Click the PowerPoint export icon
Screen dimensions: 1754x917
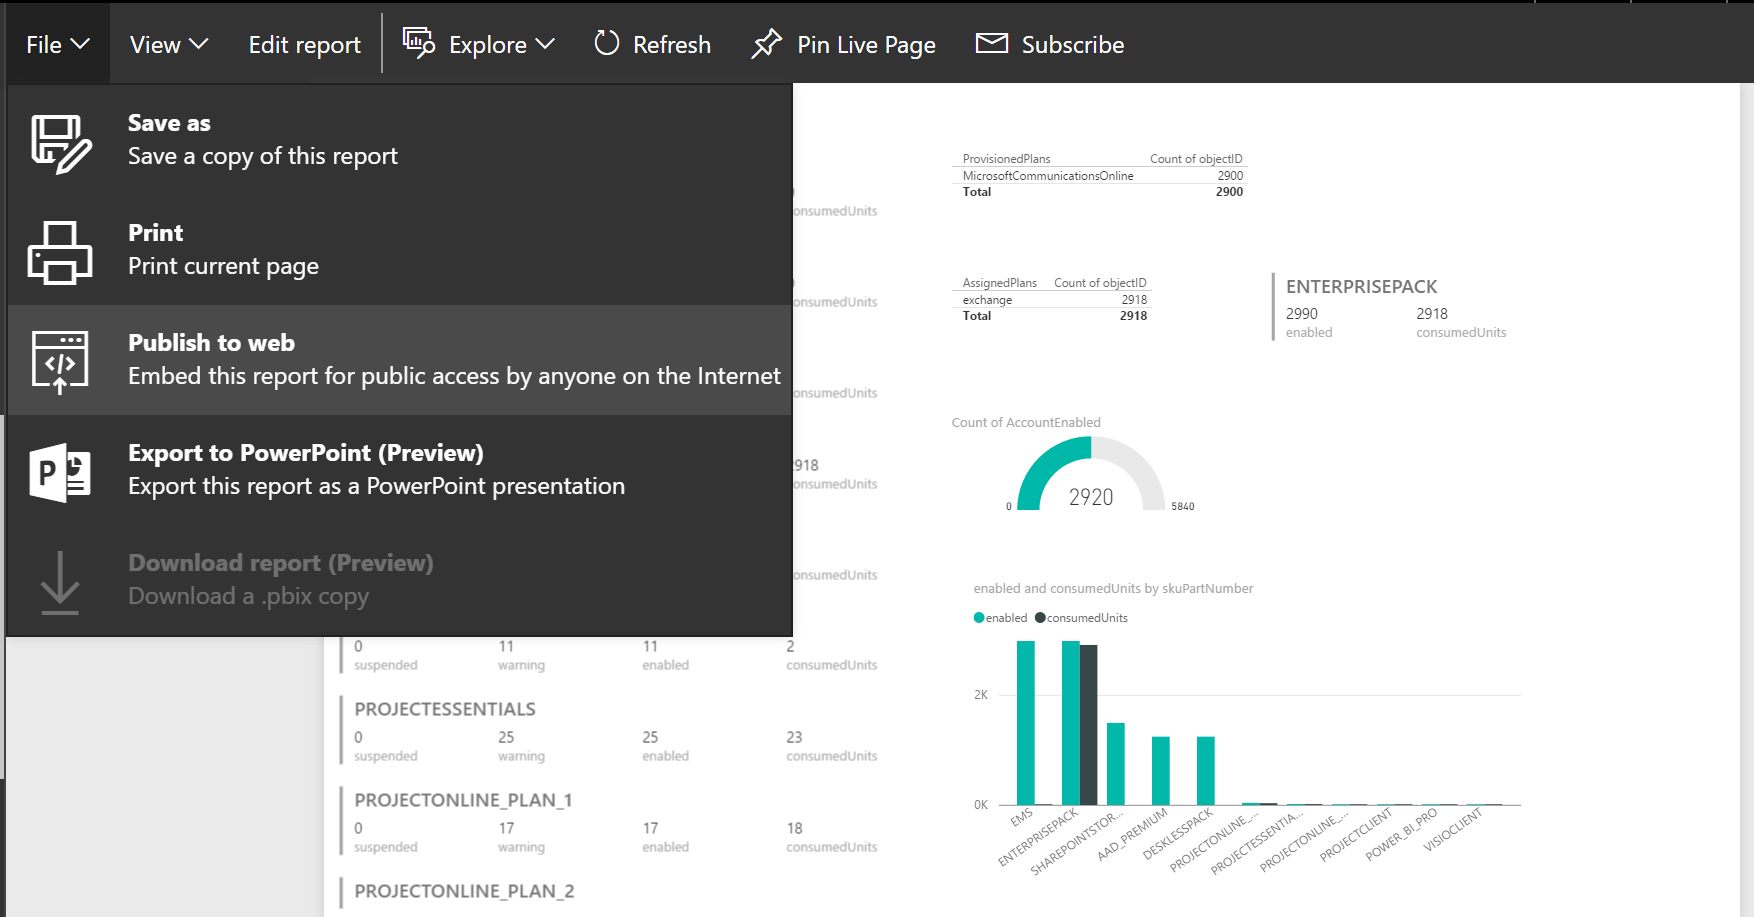coord(60,472)
